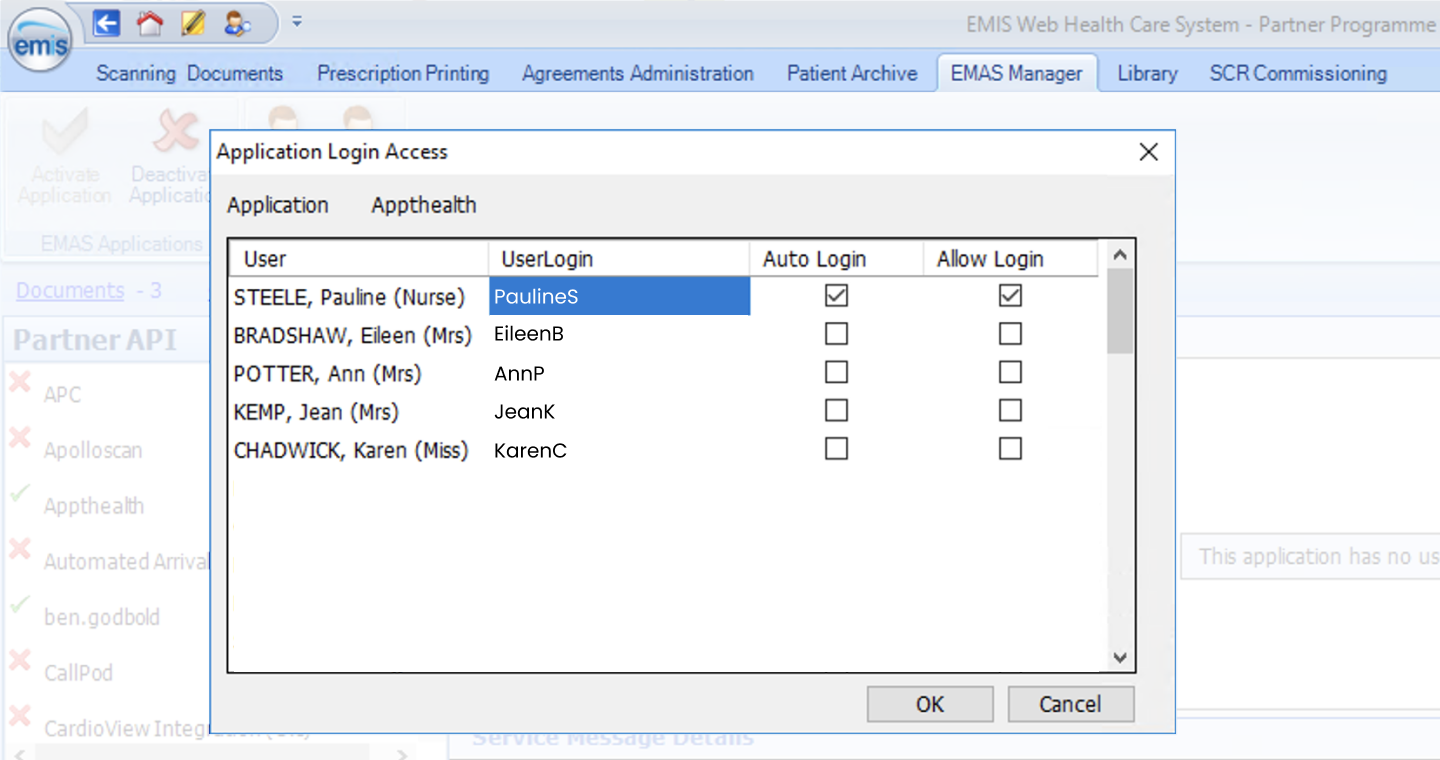Select the KarenC login cell

tap(619, 450)
